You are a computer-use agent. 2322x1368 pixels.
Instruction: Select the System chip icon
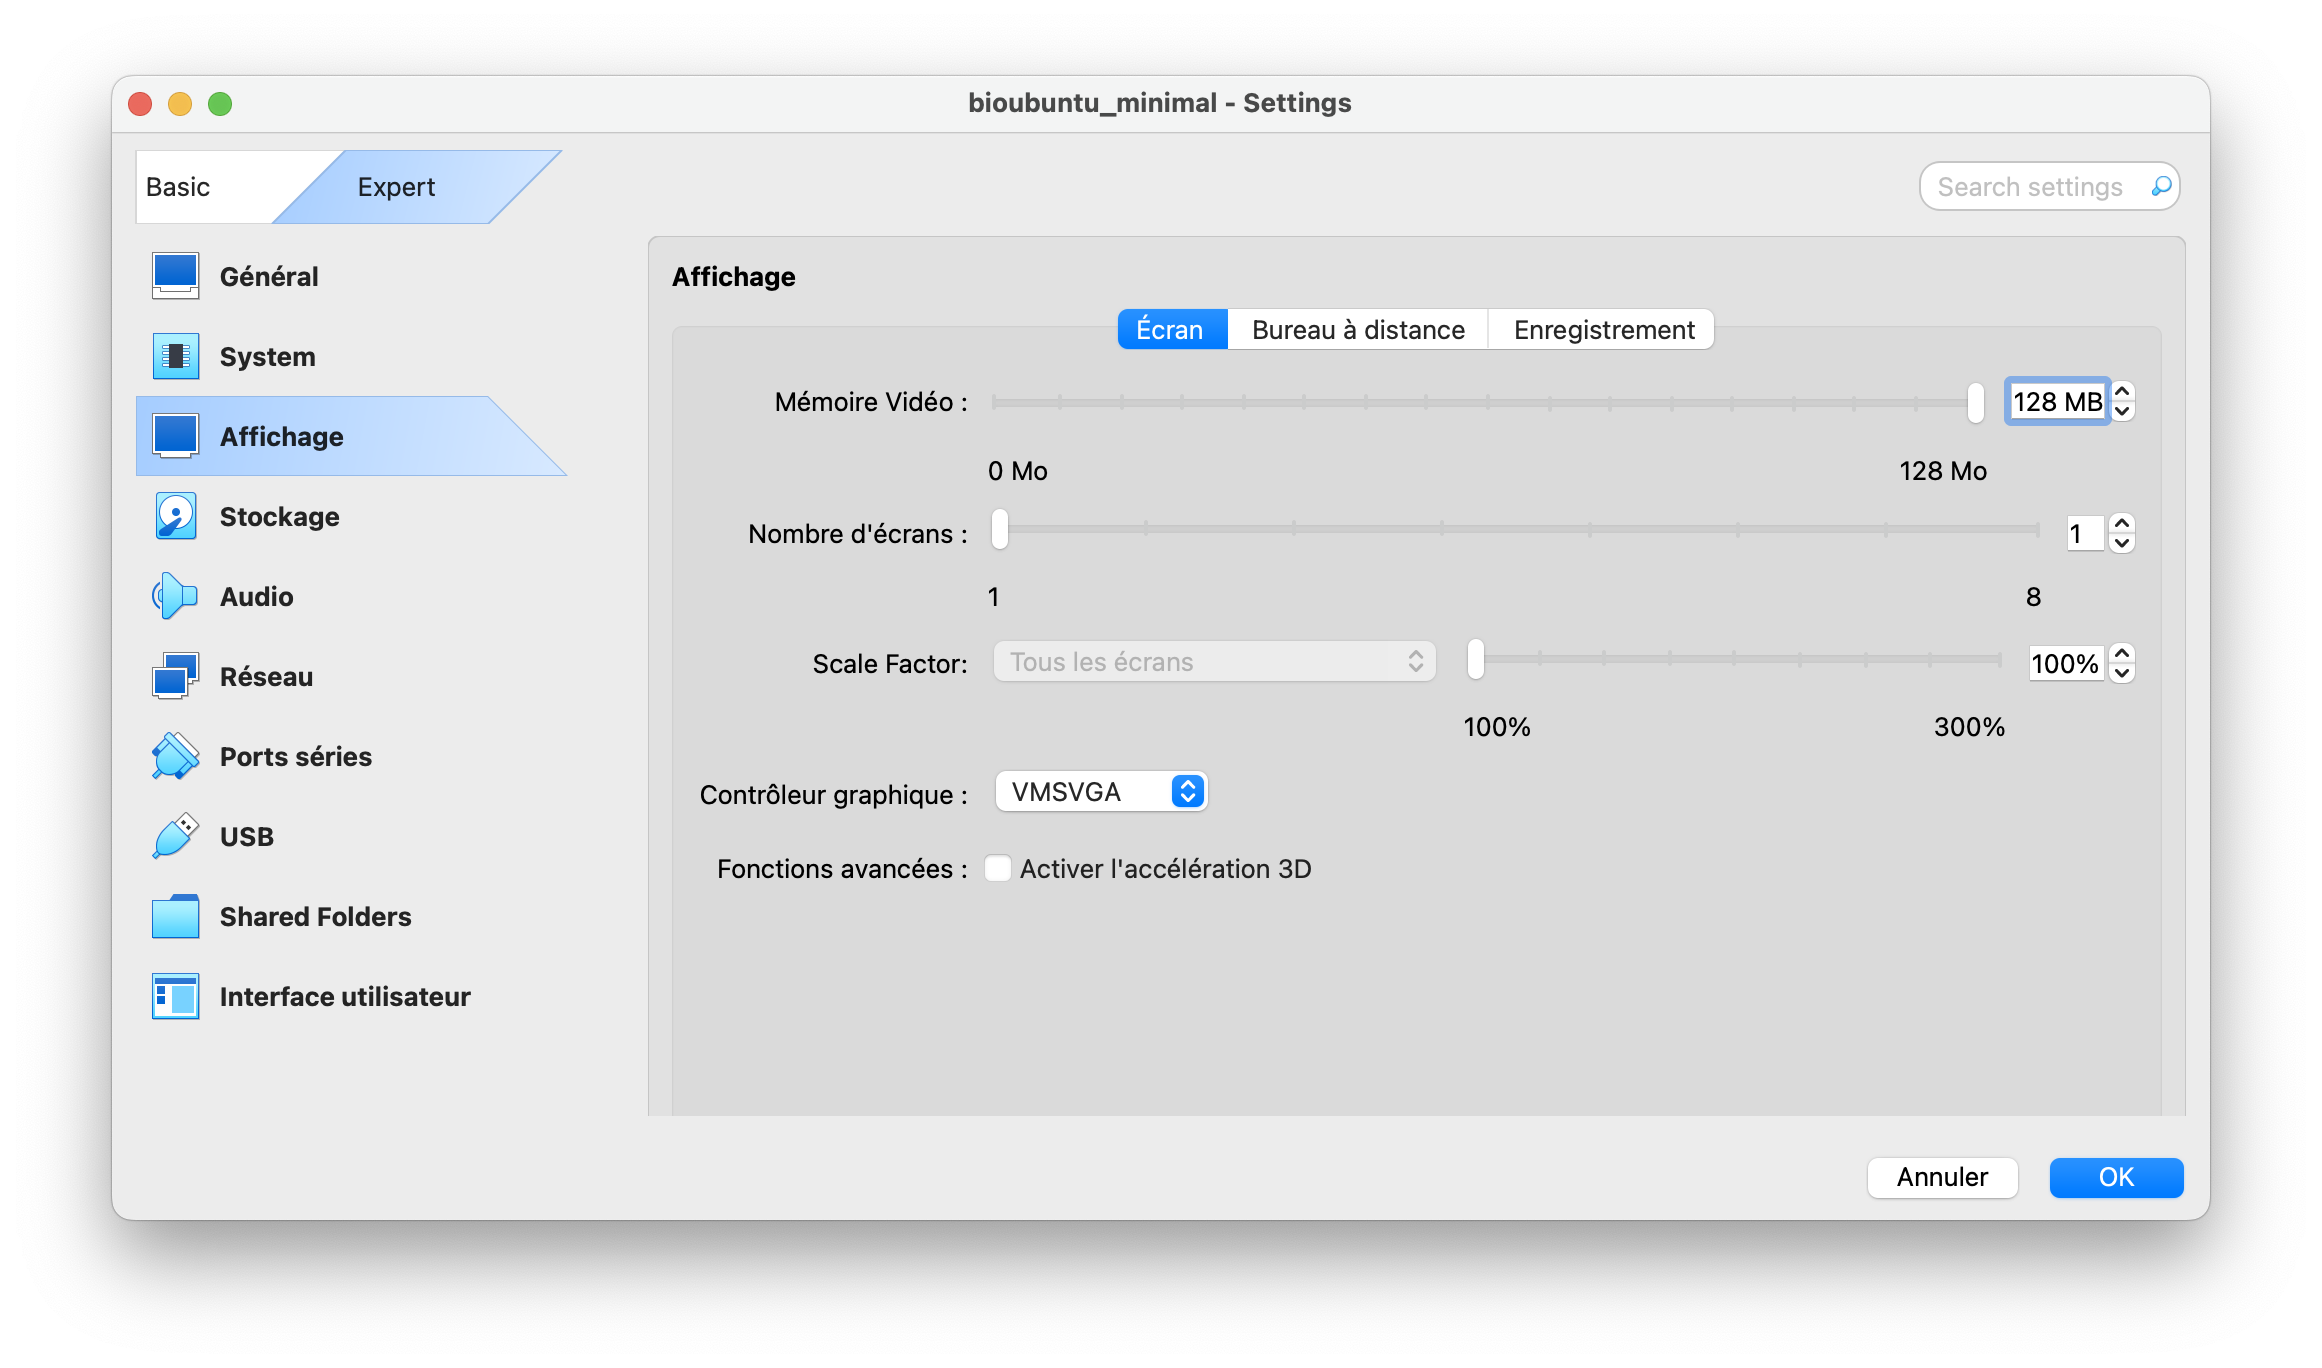coord(175,356)
